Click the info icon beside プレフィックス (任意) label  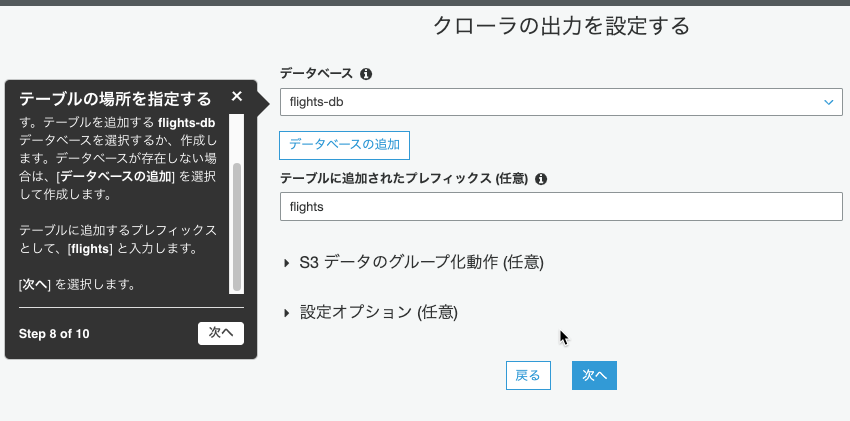click(x=540, y=179)
